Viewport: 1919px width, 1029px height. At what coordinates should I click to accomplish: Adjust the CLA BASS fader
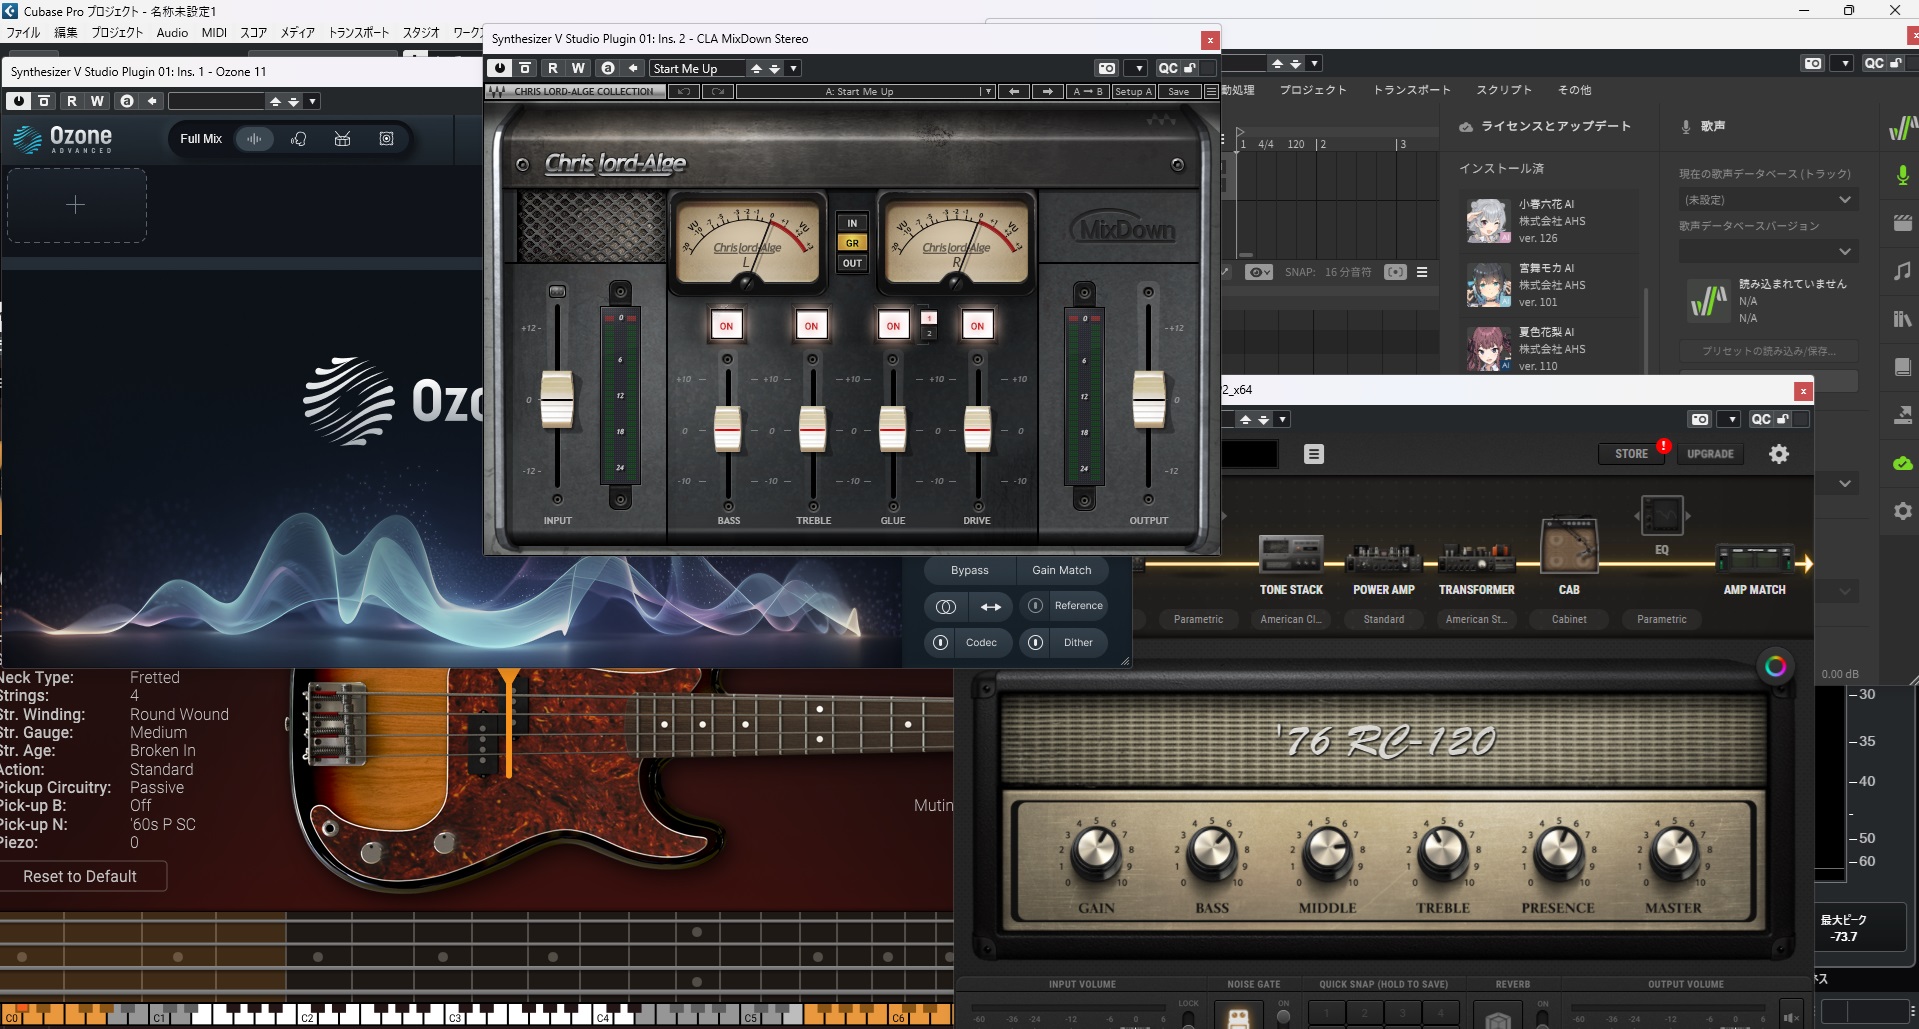click(728, 428)
